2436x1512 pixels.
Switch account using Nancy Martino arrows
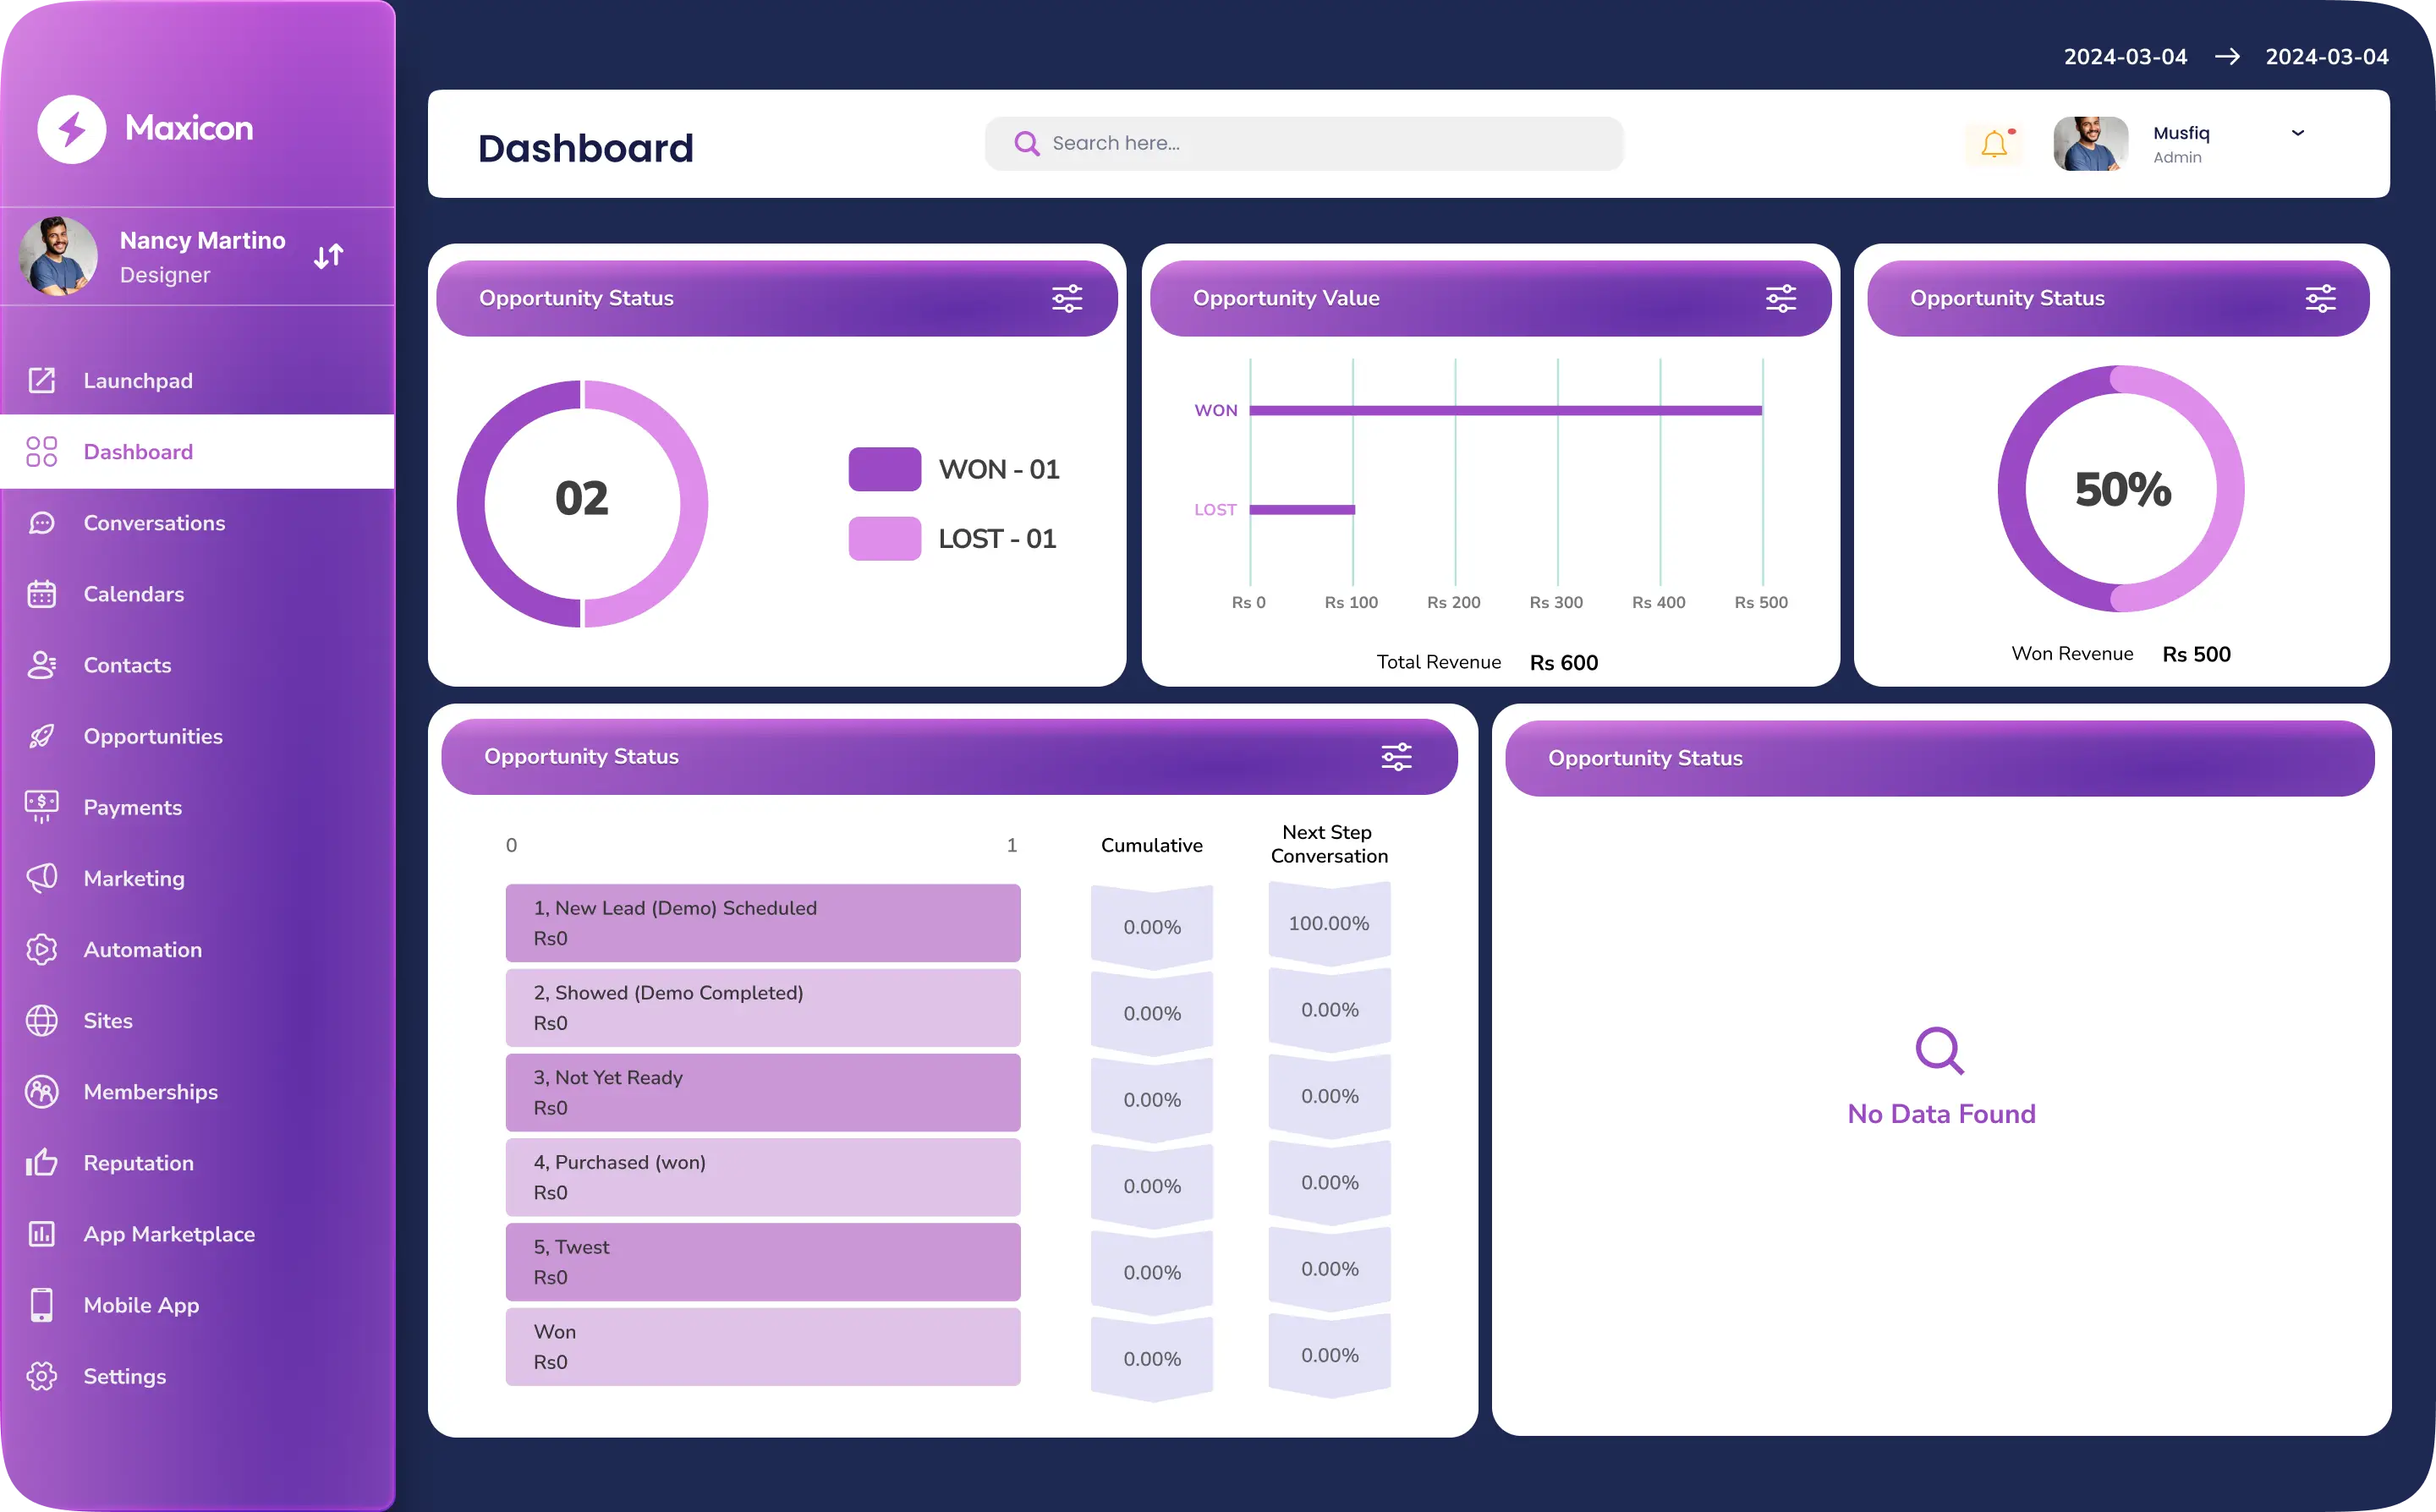328,256
